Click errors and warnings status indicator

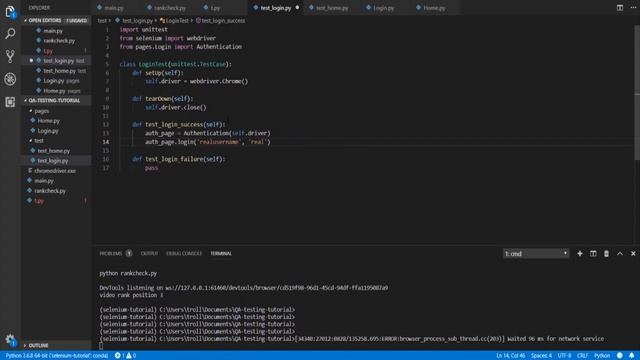coord(125,356)
